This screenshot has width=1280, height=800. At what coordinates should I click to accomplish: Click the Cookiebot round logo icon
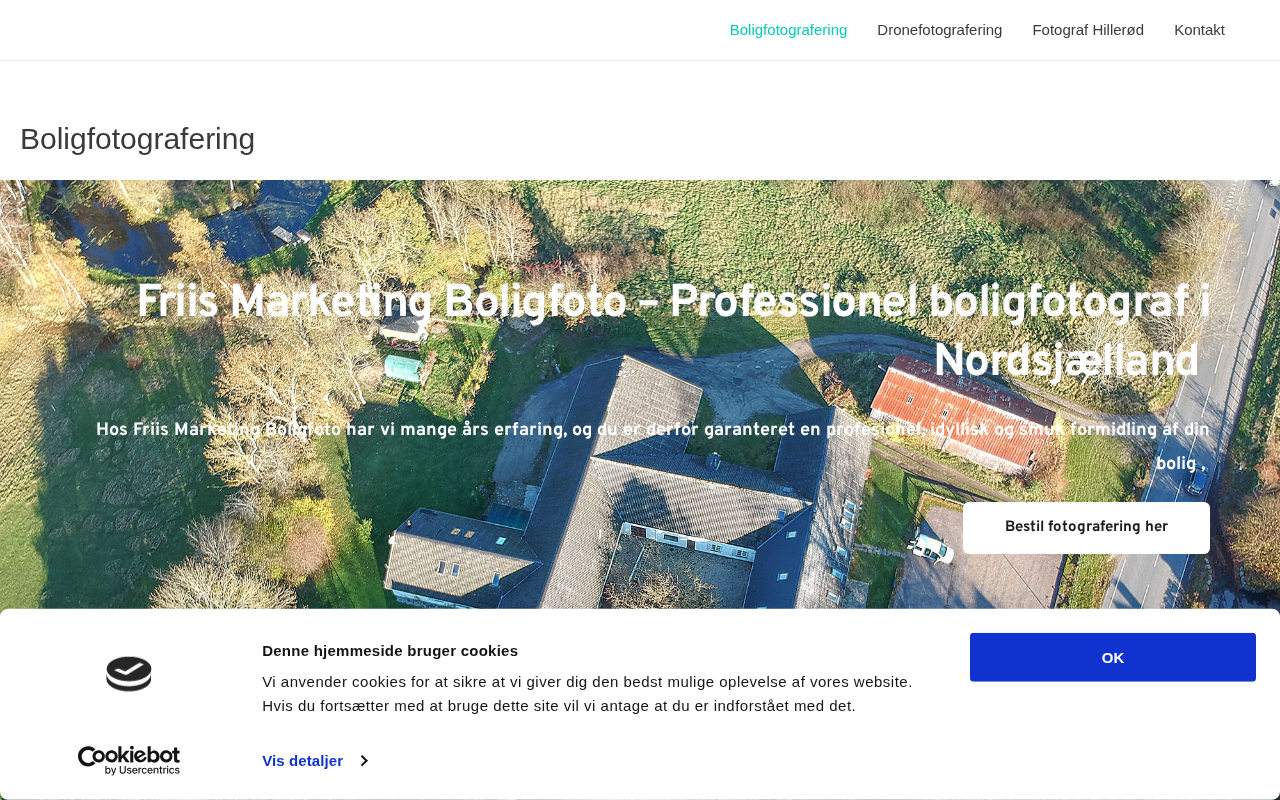tap(129, 674)
